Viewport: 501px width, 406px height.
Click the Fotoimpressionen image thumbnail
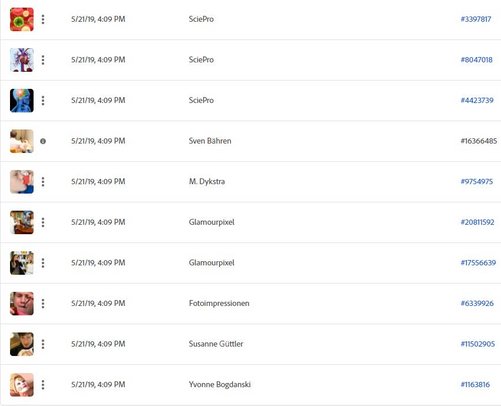point(22,303)
